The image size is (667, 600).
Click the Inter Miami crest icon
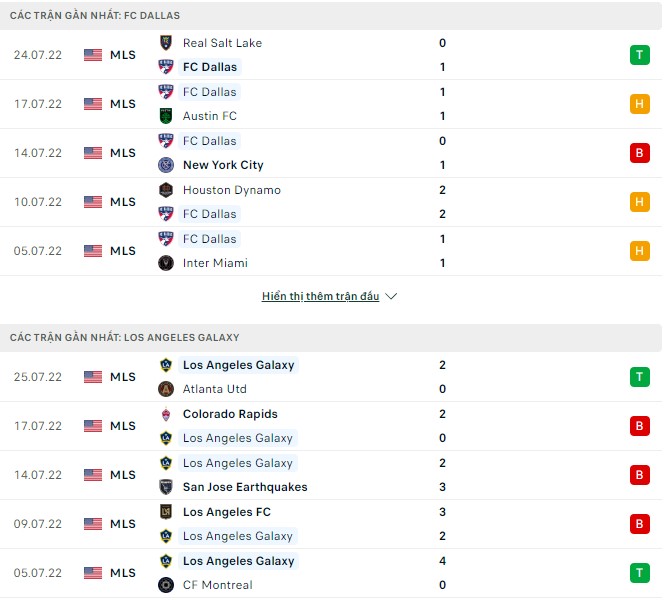click(x=166, y=263)
